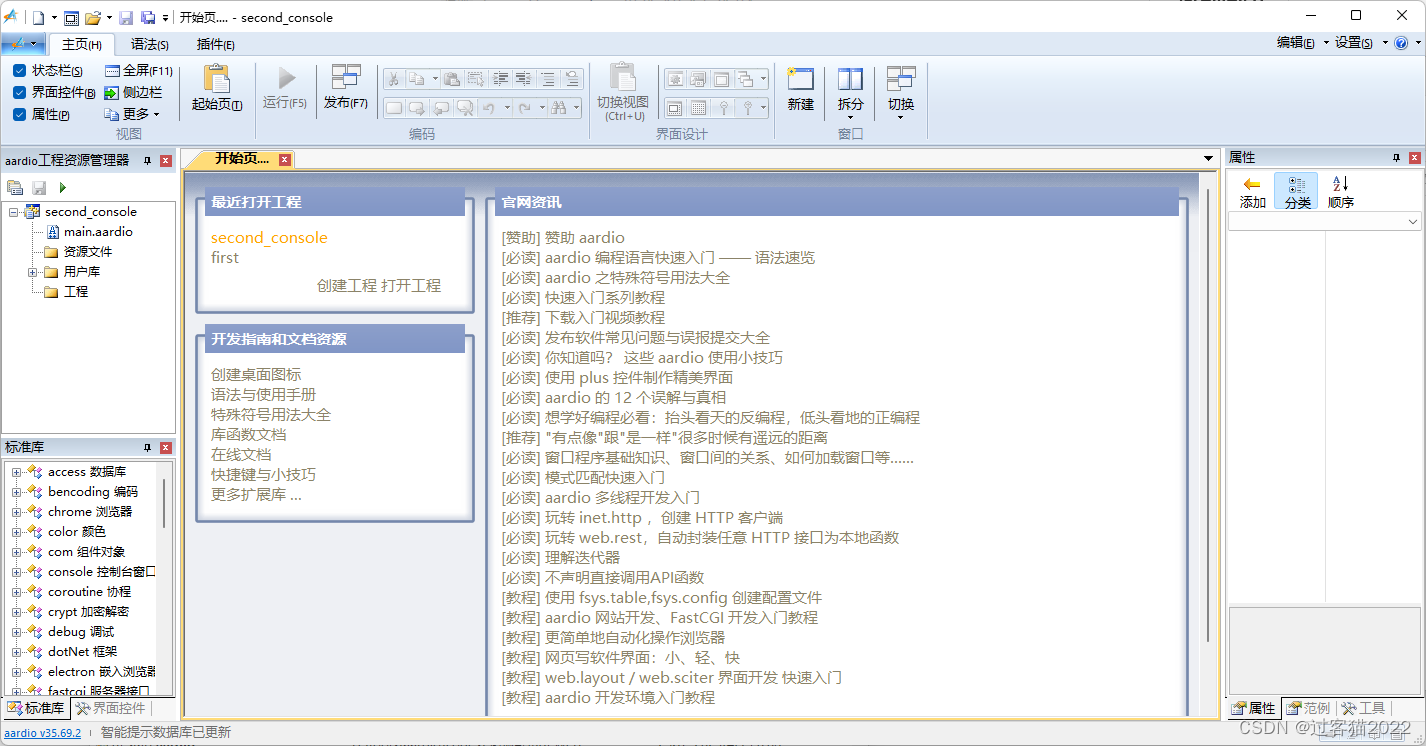
Task: Collapse the second_console project node
Action: (x=13, y=212)
